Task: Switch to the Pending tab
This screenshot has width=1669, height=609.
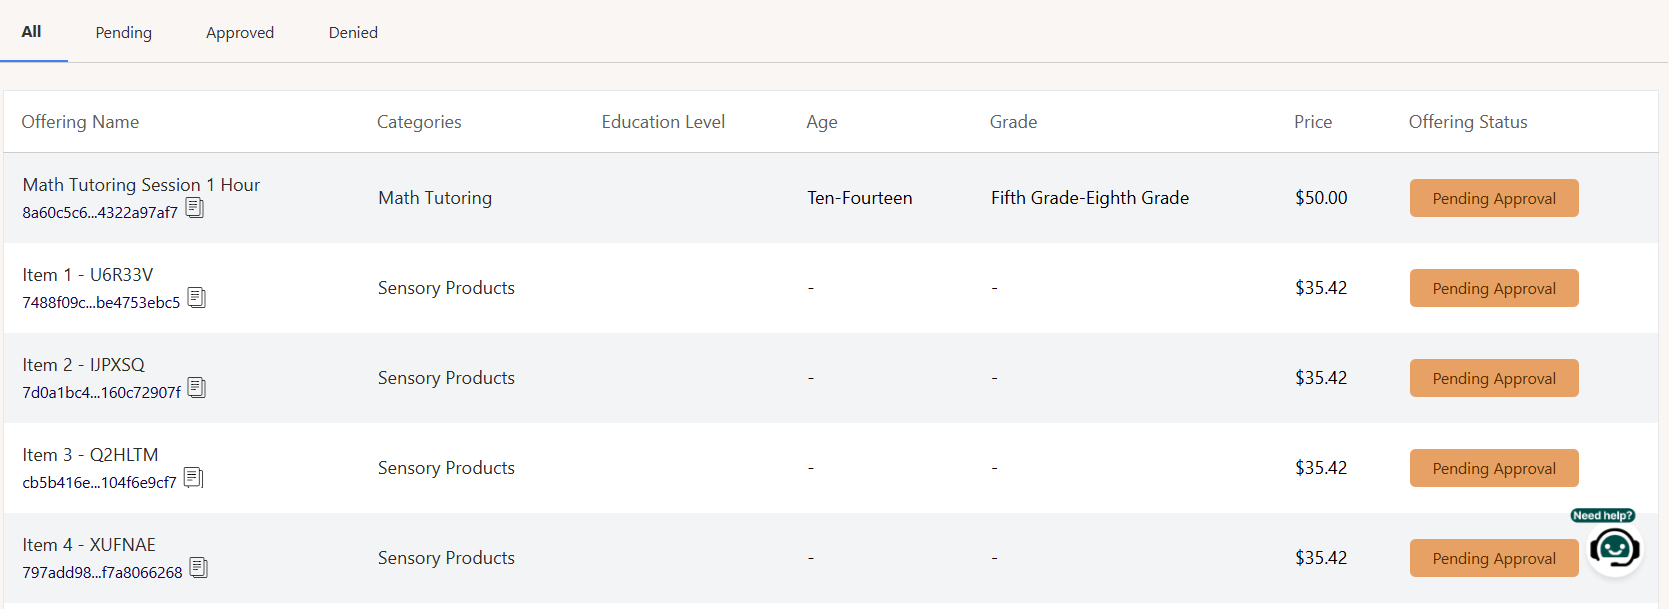Action: (124, 32)
